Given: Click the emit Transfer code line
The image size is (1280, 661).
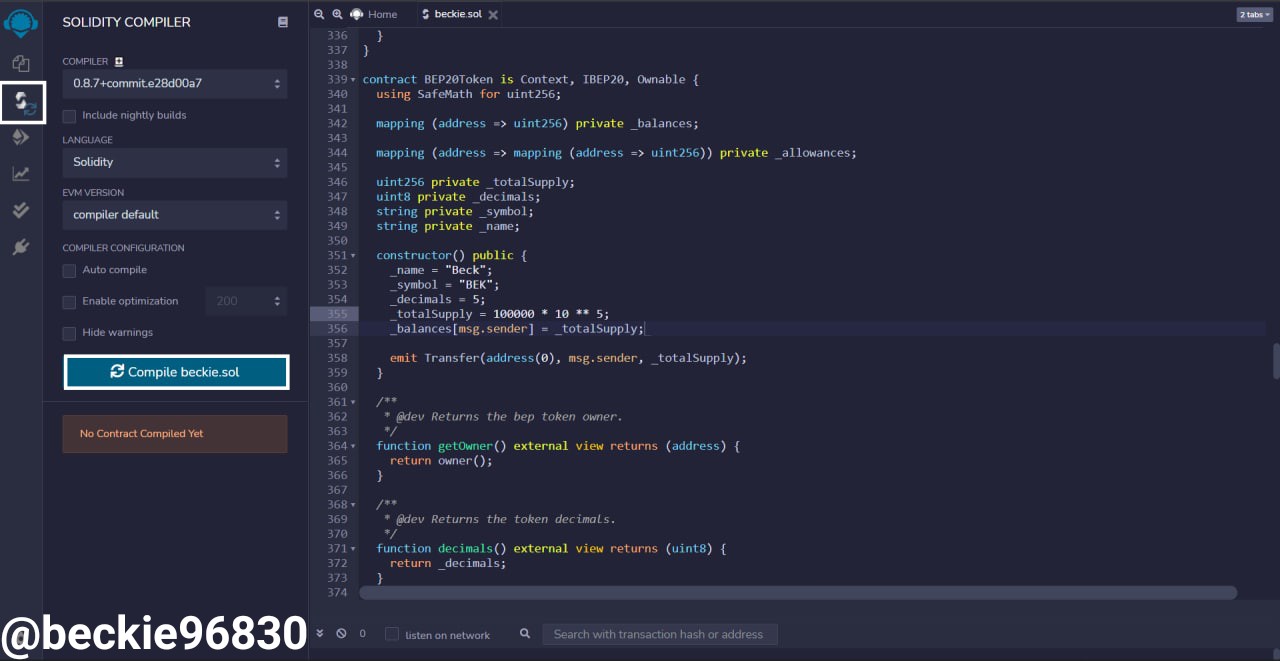Looking at the screenshot, I should click(568, 358).
